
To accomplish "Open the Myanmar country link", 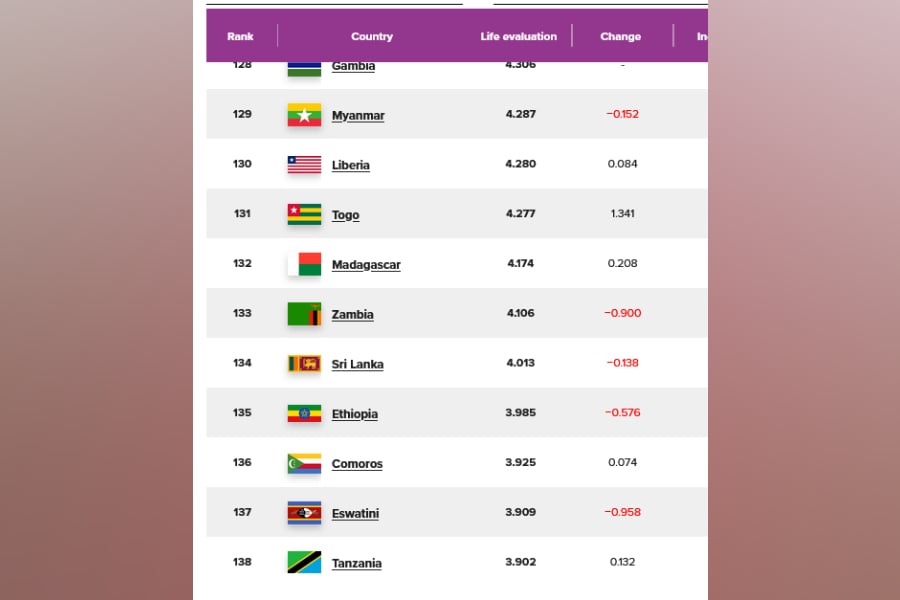I will 358,116.
